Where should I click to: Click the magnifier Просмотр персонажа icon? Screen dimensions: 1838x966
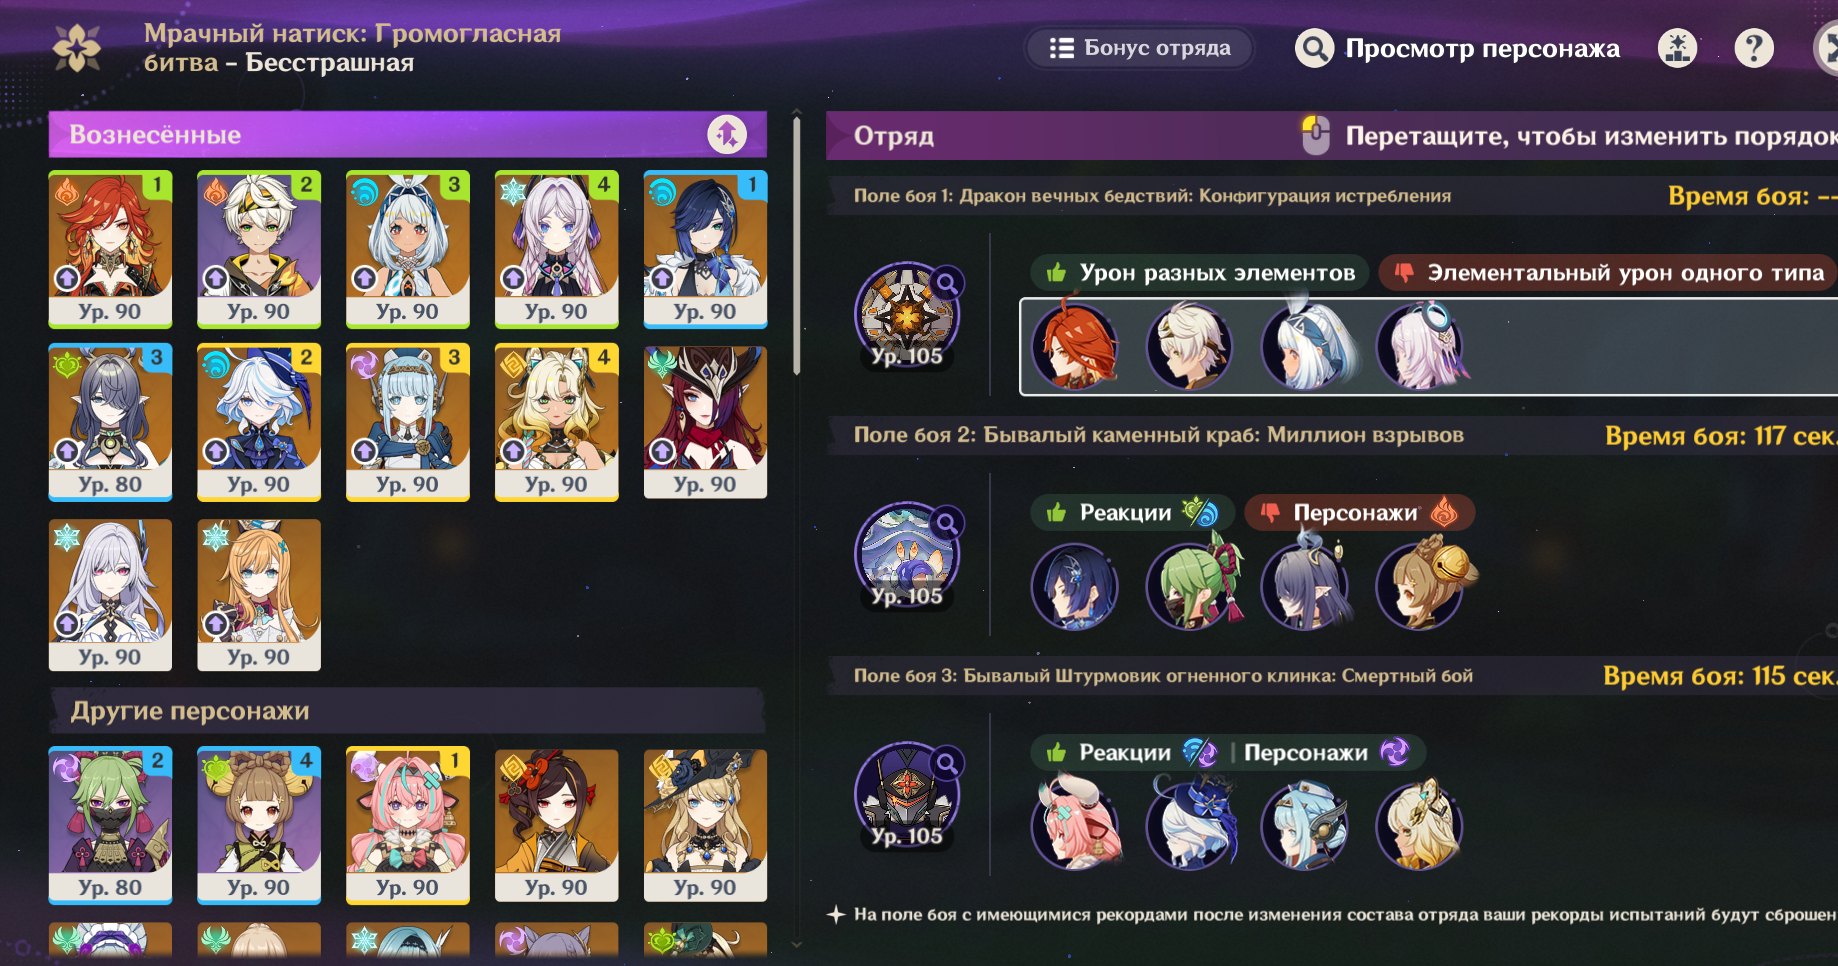(1314, 48)
